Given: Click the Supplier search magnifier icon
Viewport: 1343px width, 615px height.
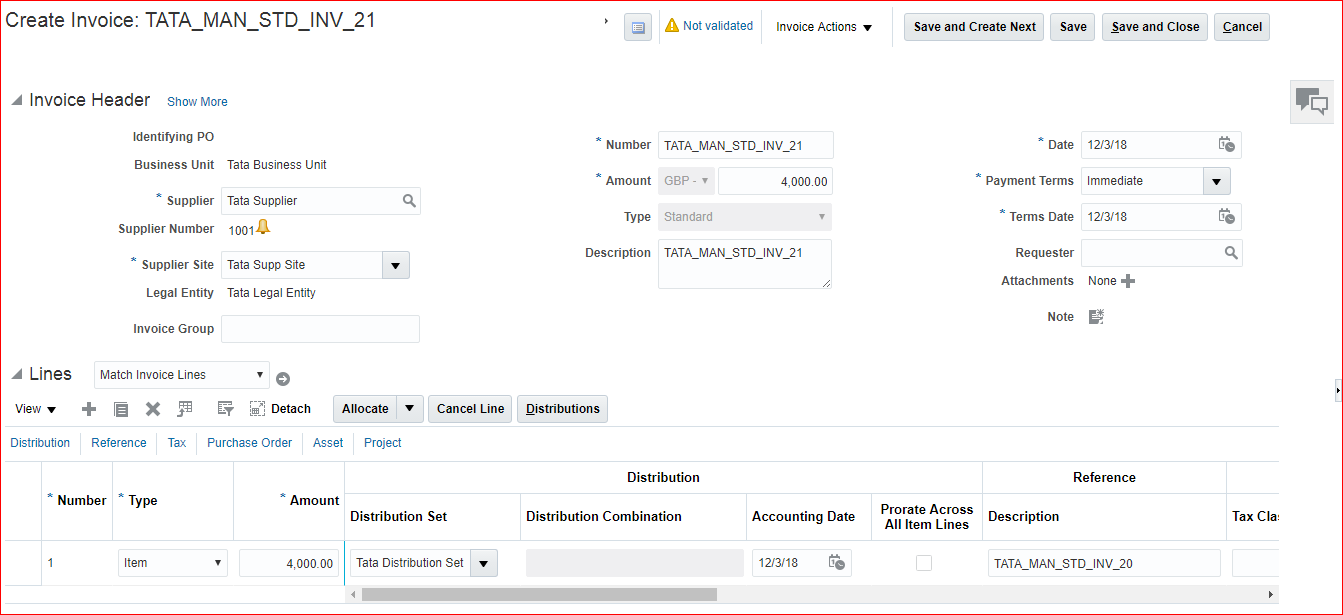Looking at the screenshot, I should [x=409, y=201].
